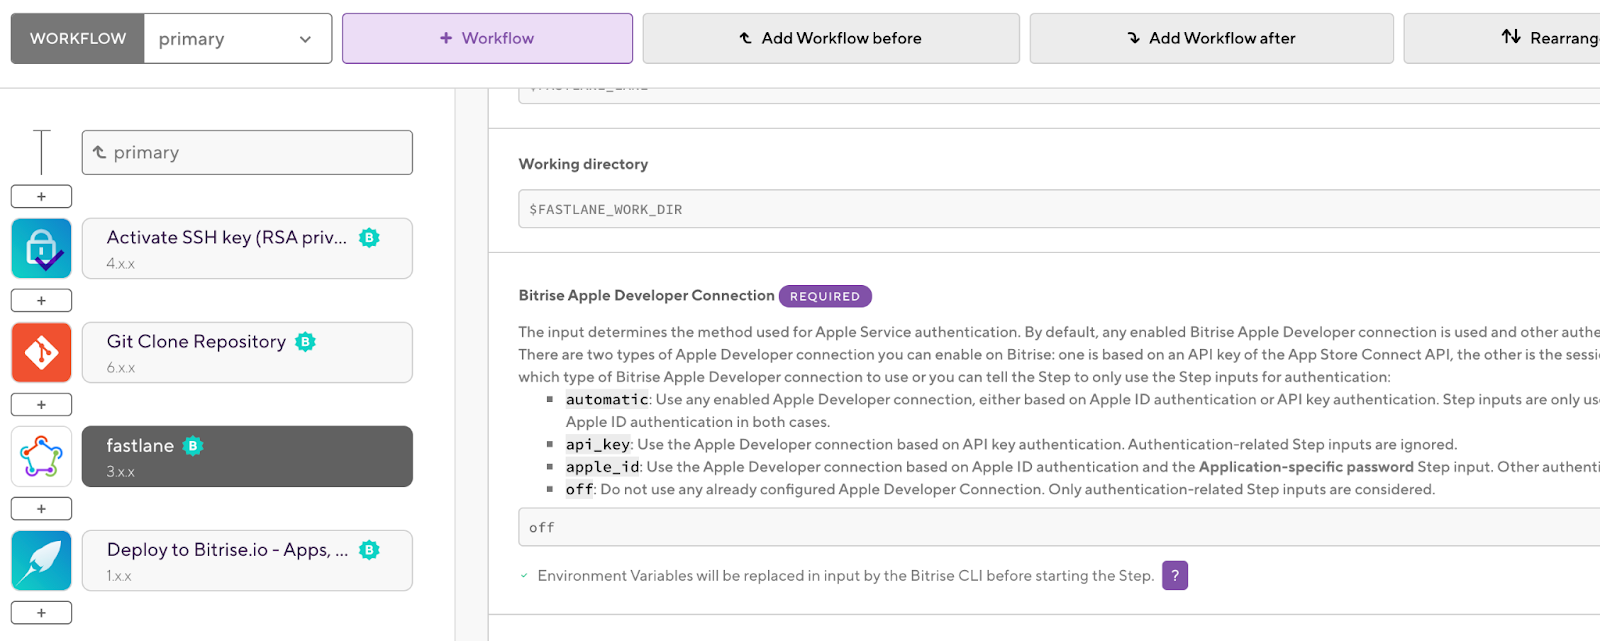Screen dimensions: 1600x641
Task: Click the Activate SSH key step icon
Action: [x=41, y=248]
